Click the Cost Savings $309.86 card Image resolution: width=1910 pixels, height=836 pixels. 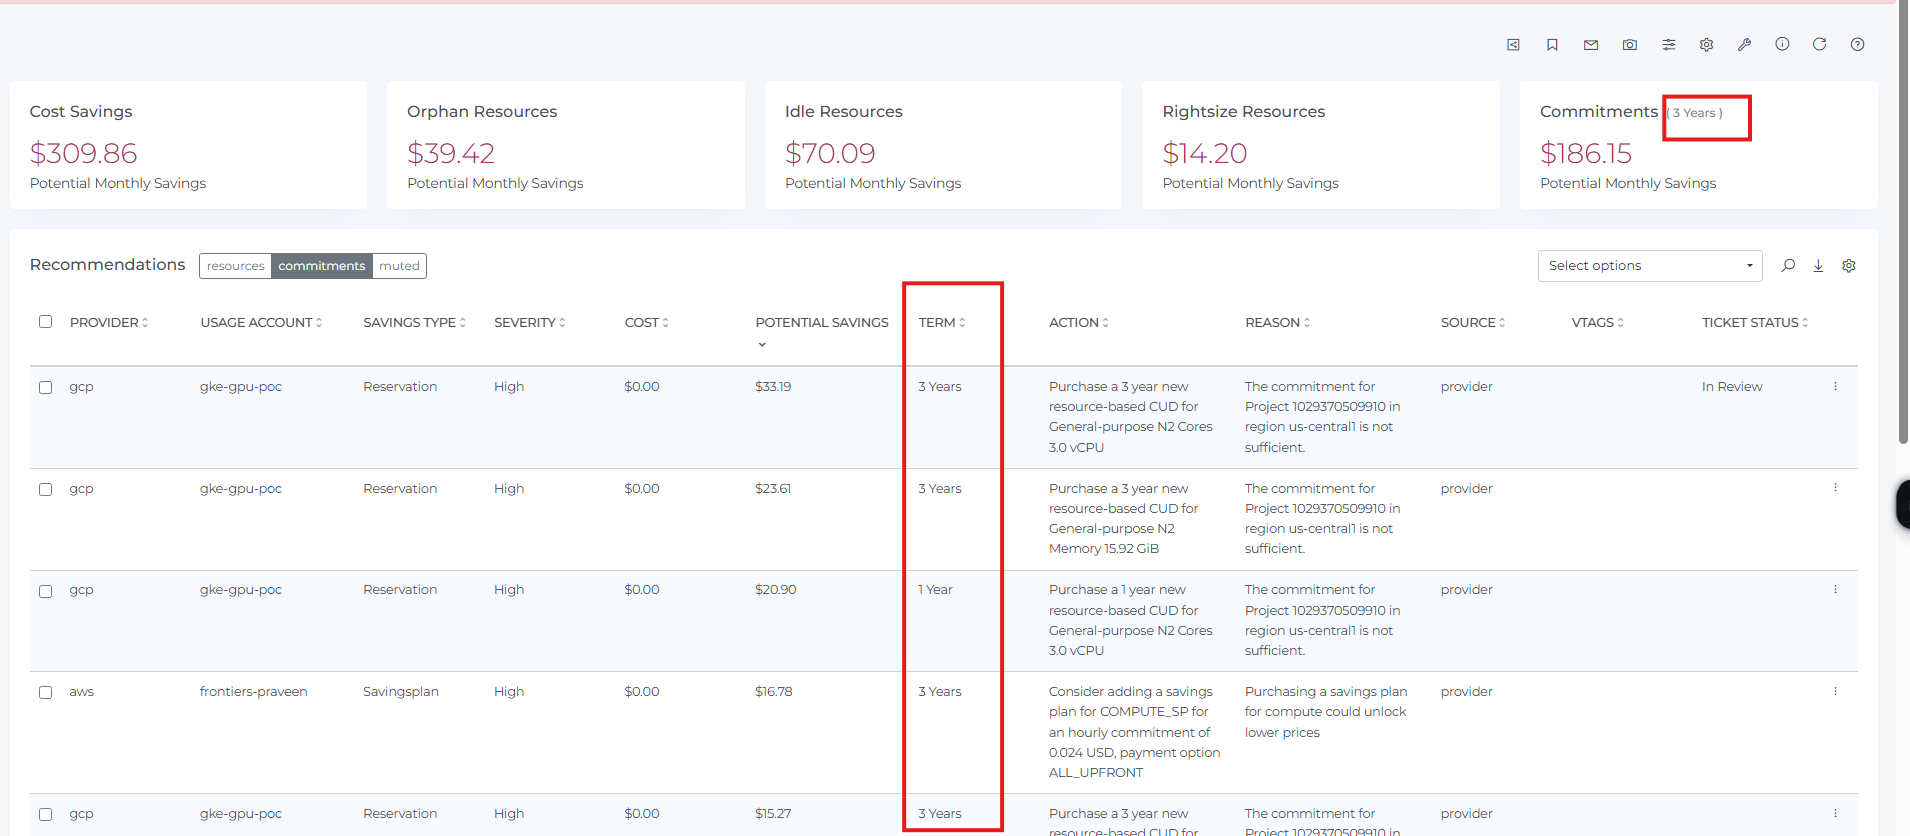188,145
